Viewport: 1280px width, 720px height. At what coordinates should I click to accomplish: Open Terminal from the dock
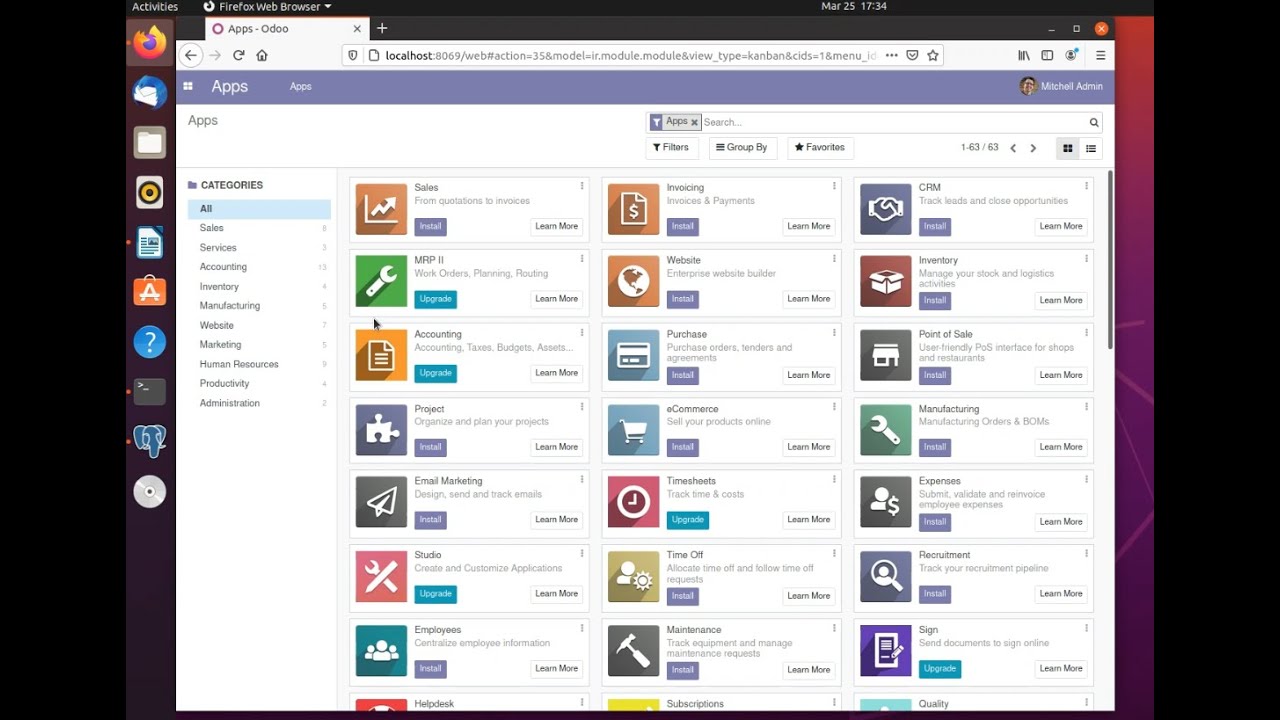pyautogui.click(x=150, y=391)
